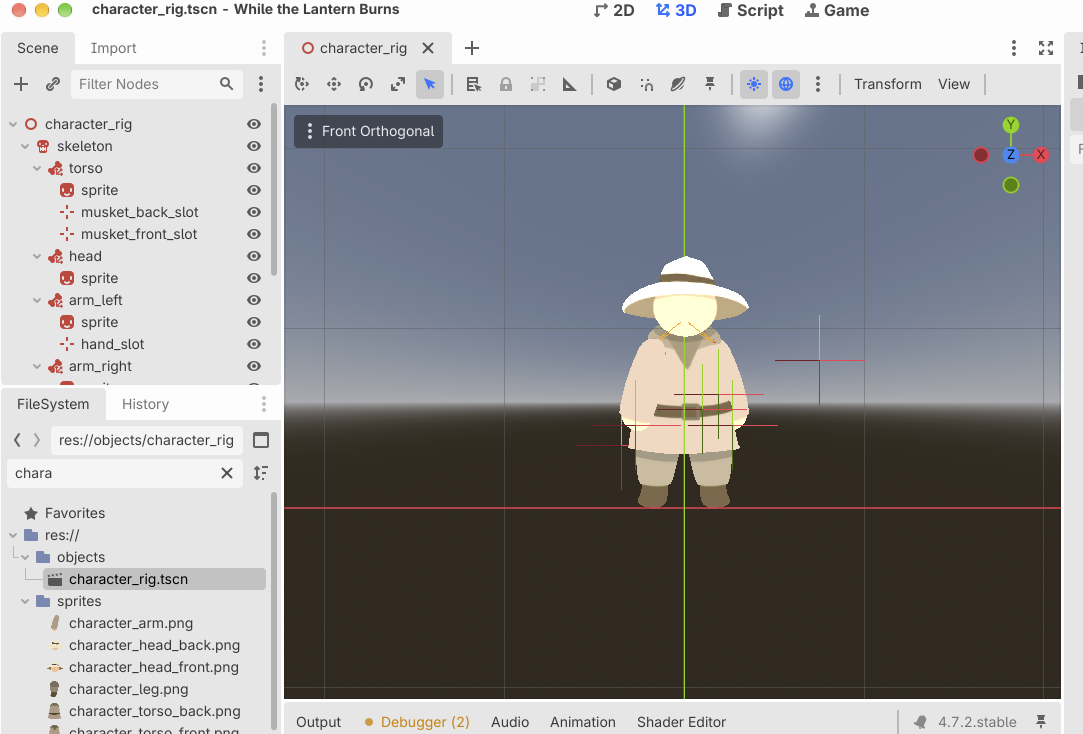Open the Debugger (2) panel
This screenshot has width=1083, height=734.
(x=416, y=722)
